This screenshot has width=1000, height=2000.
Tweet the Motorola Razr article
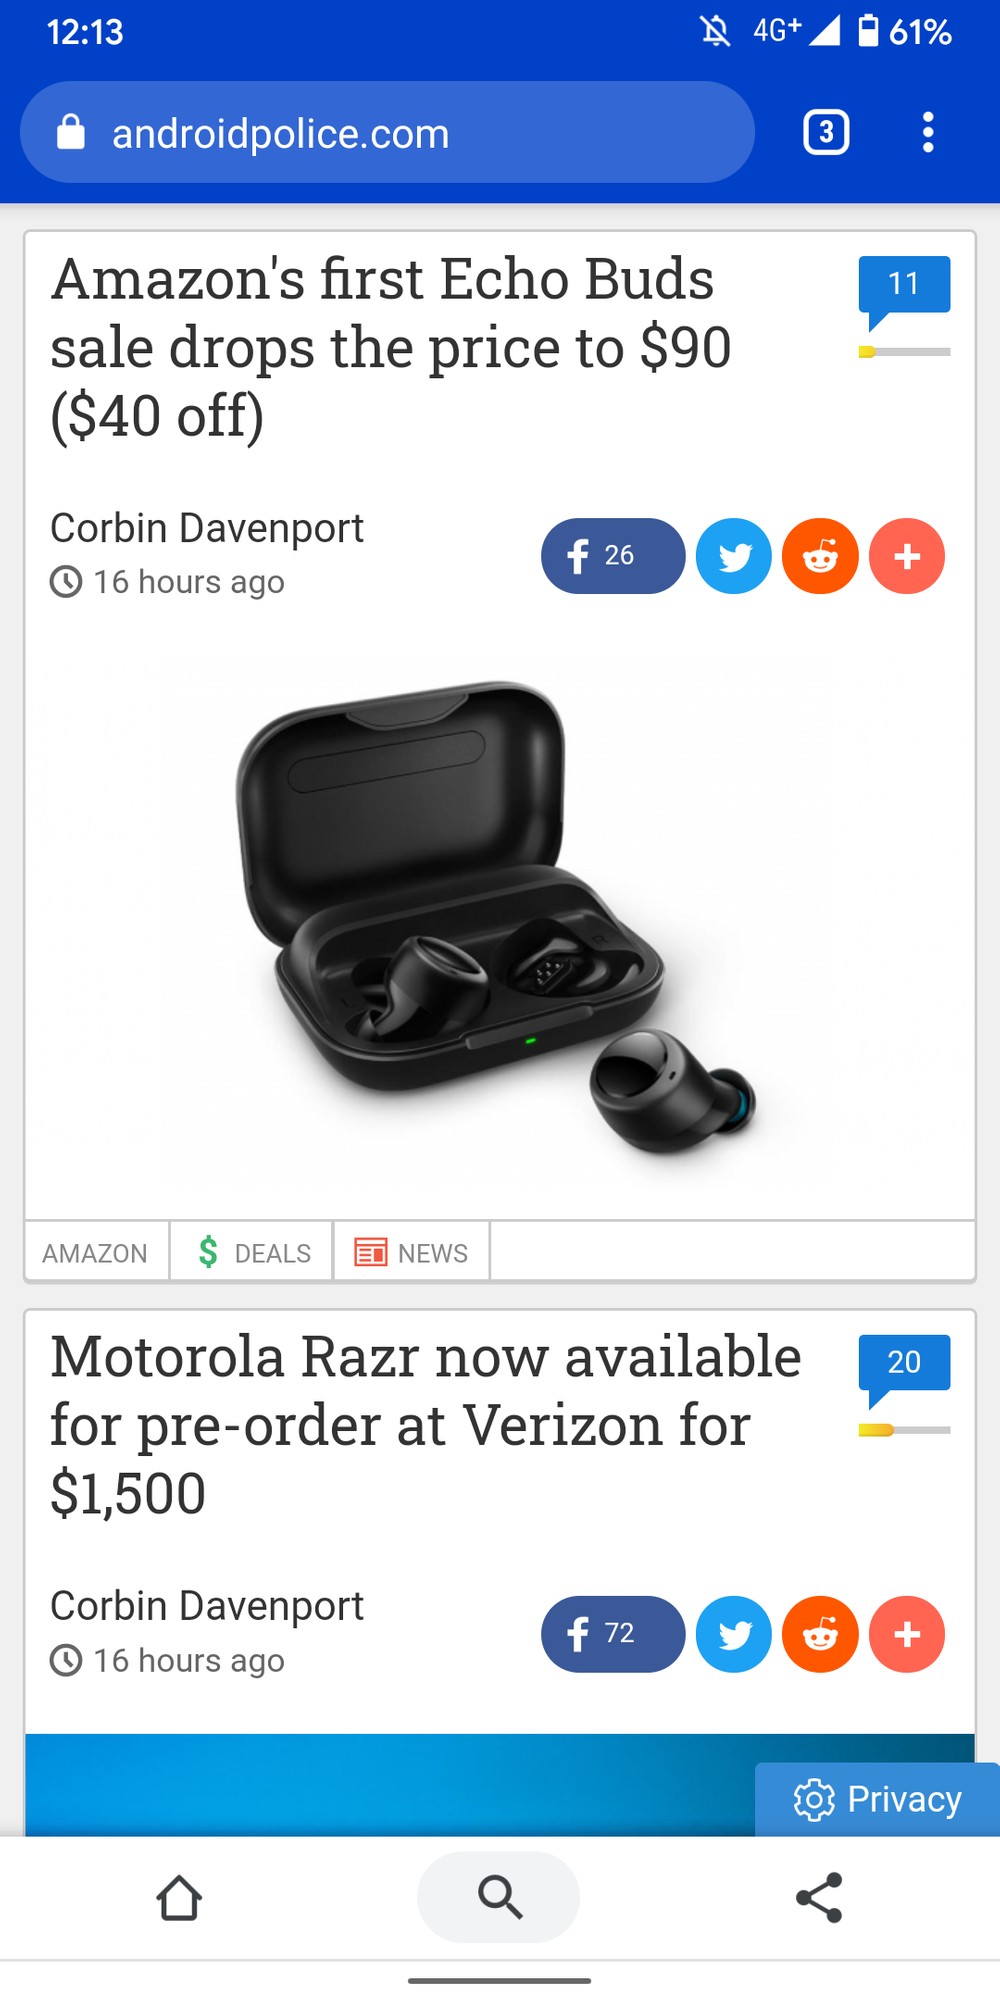[734, 1634]
